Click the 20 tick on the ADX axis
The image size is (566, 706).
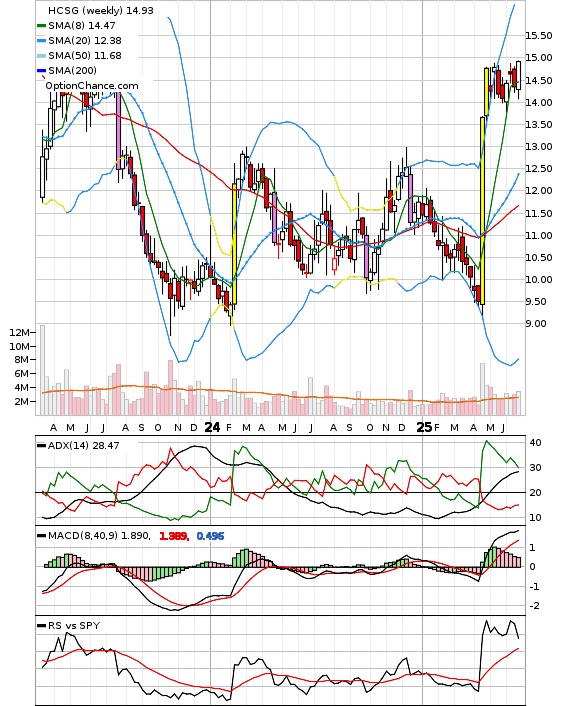[x=535, y=493]
